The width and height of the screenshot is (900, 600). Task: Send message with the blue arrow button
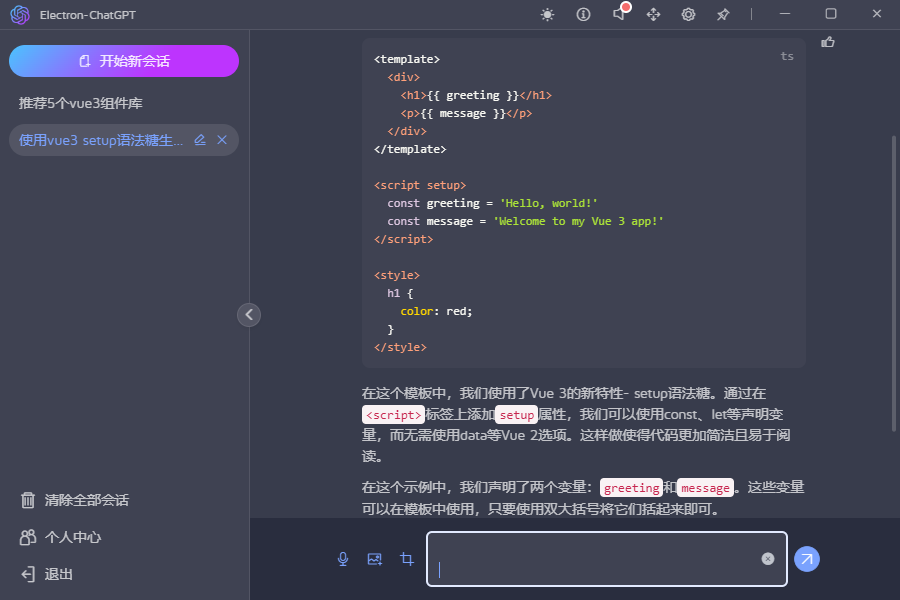tap(806, 559)
